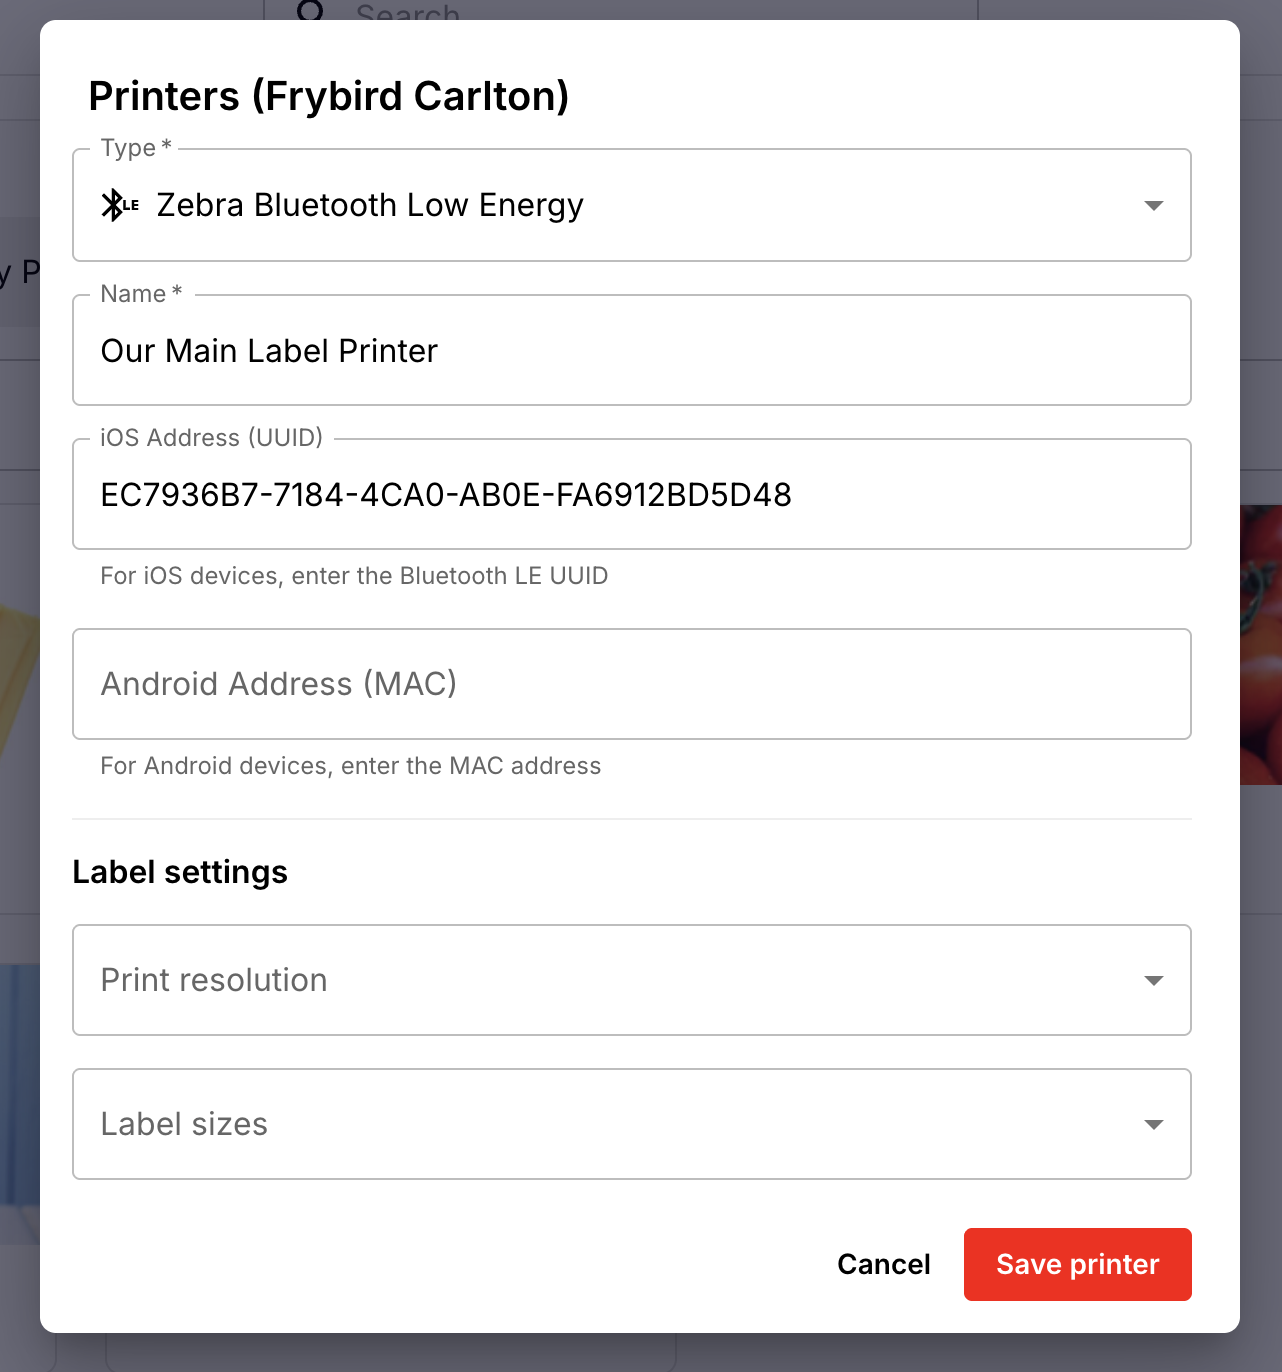Cancel the printer dialog
The height and width of the screenshot is (1372, 1282).
tap(884, 1264)
